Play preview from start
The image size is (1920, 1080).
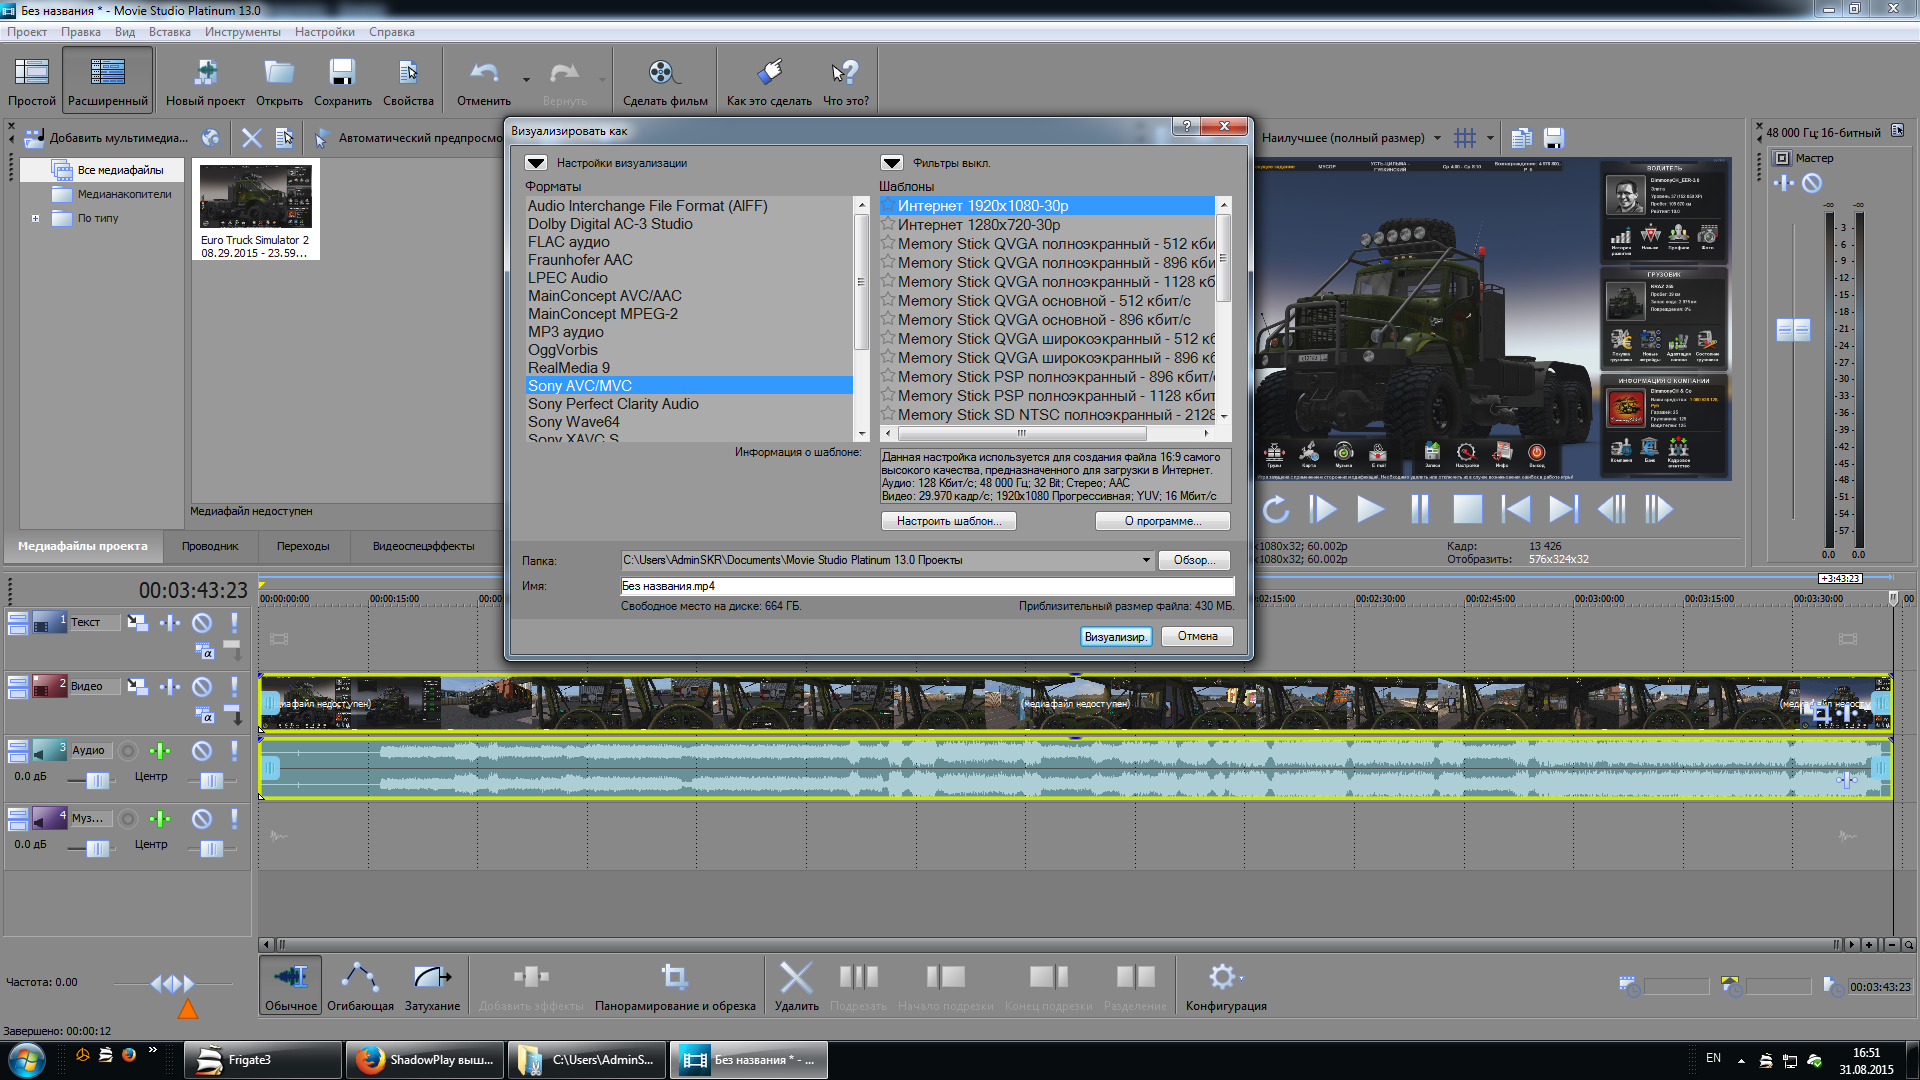[1322, 510]
